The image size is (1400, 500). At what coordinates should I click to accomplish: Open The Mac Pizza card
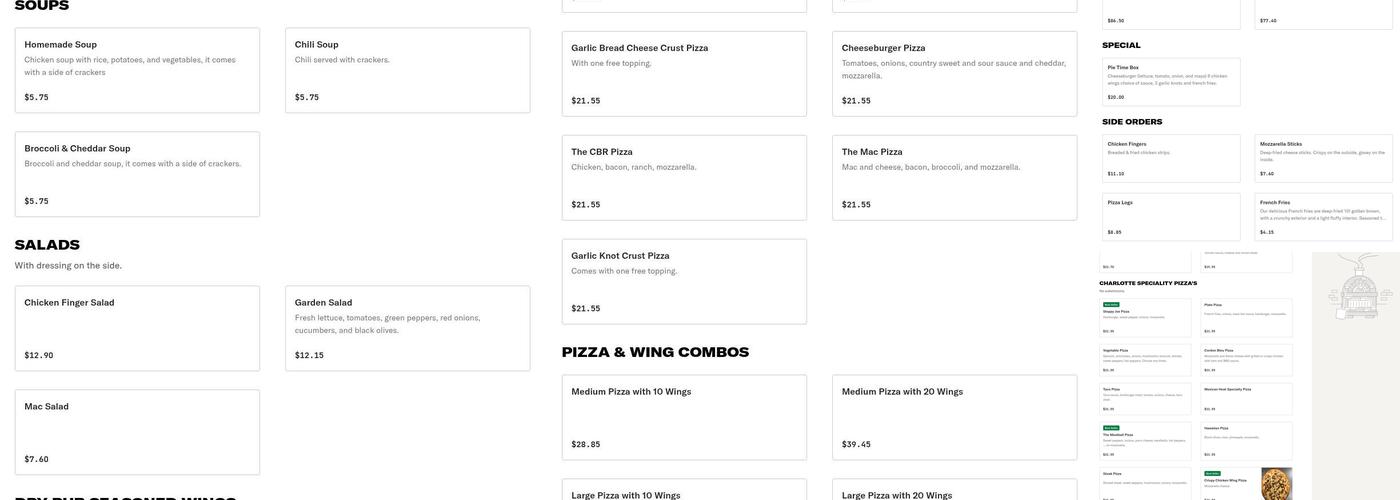click(954, 177)
